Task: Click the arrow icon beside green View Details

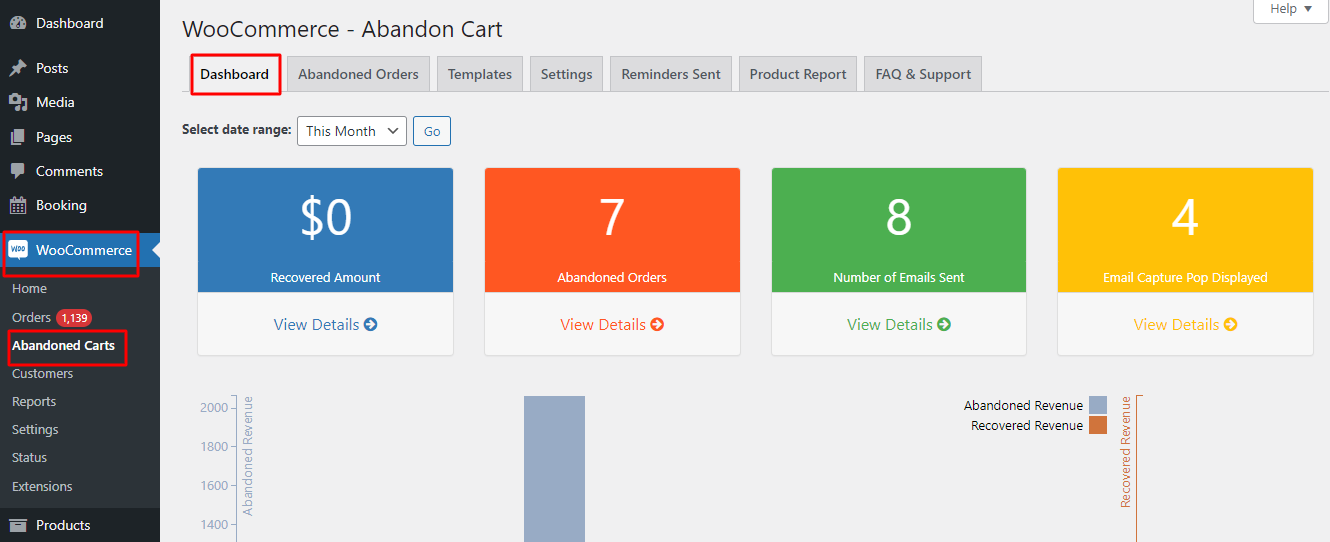Action: tap(944, 324)
